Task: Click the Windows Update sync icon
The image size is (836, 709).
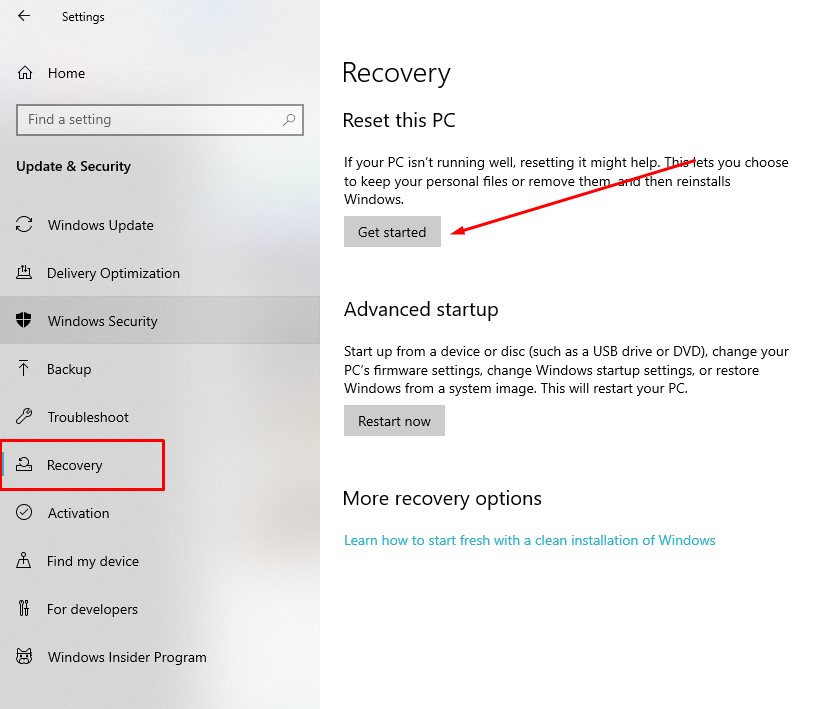Action: (24, 225)
